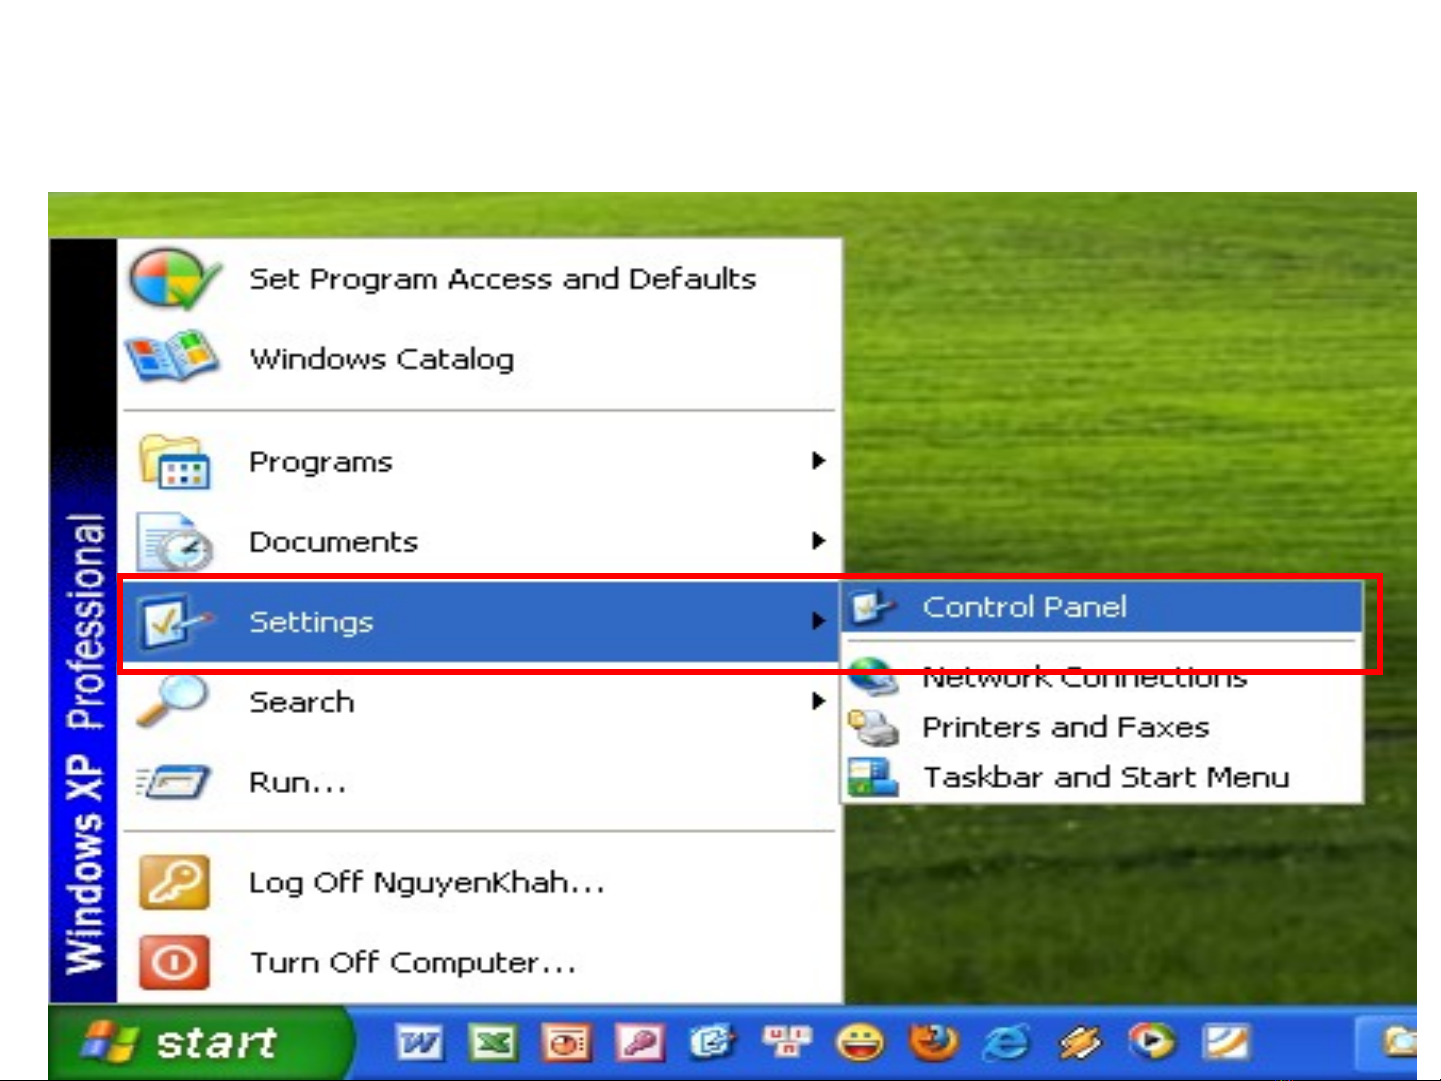Select the Search menu entry
Screen dimensions: 1441x1081
click(480, 701)
